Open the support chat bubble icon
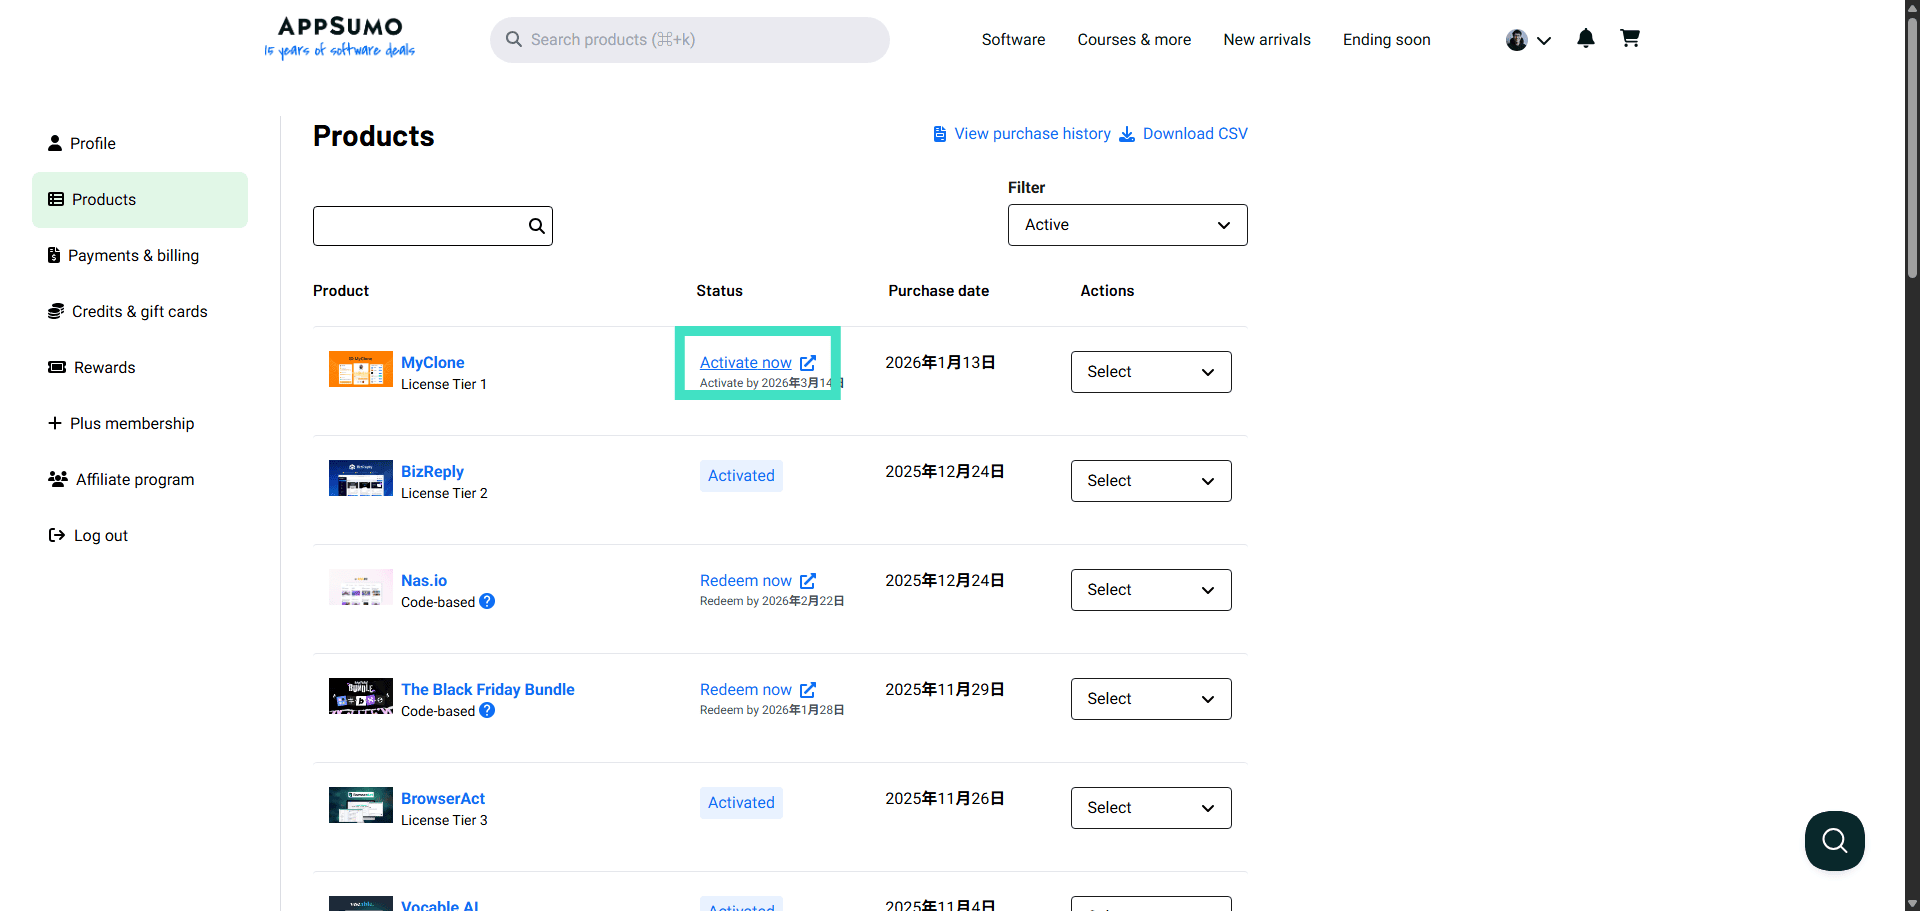Image resolution: width=1920 pixels, height=911 pixels. tap(1834, 841)
